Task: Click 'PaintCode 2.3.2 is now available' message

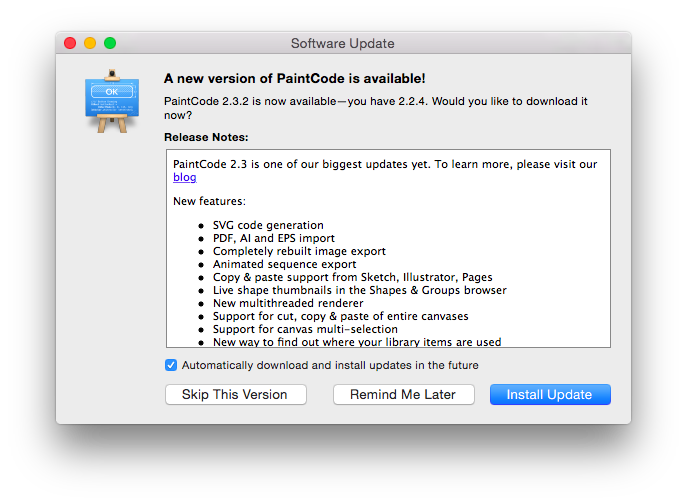Action: pyautogui.click(x=375, y=108)
